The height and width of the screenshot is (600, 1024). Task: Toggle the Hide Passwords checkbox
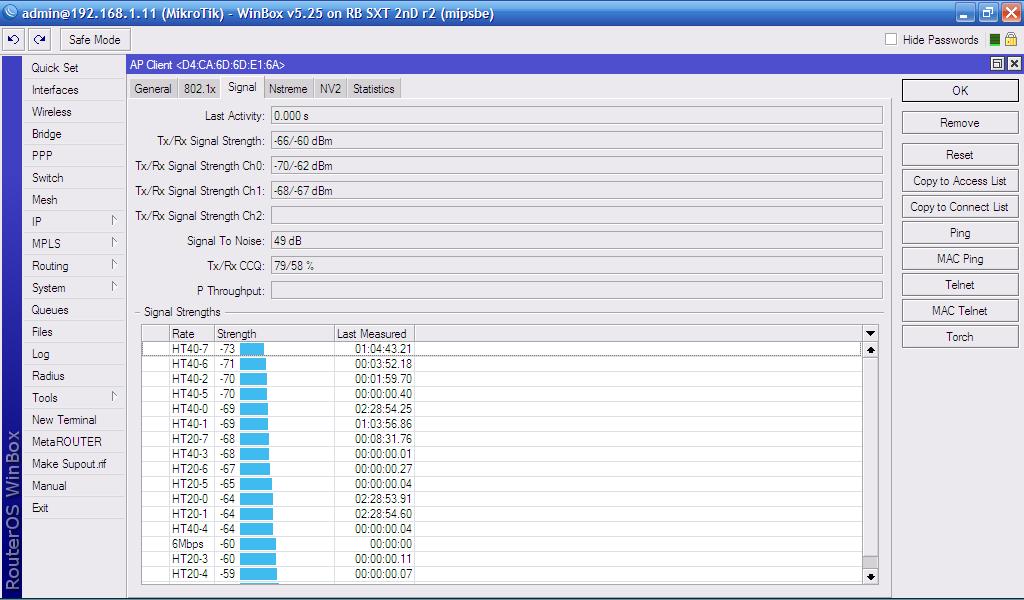(891, 39)
